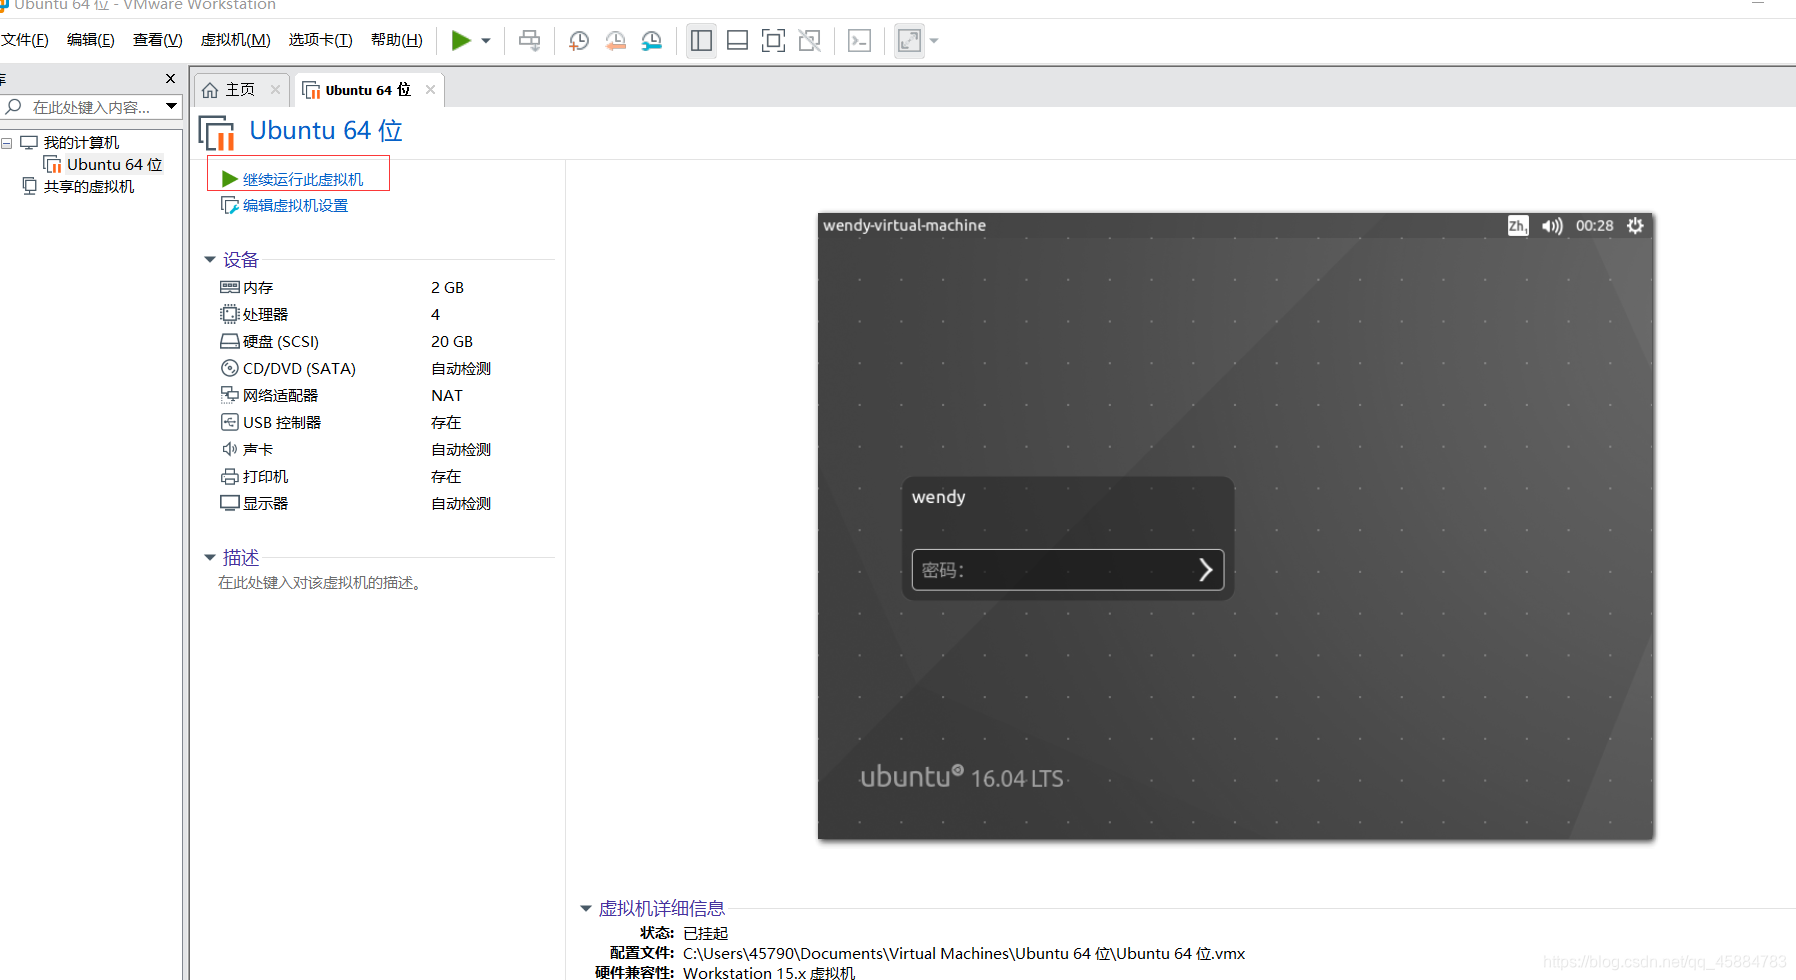
Task: Click the 处理器 processor device icon
Action: 230,314
